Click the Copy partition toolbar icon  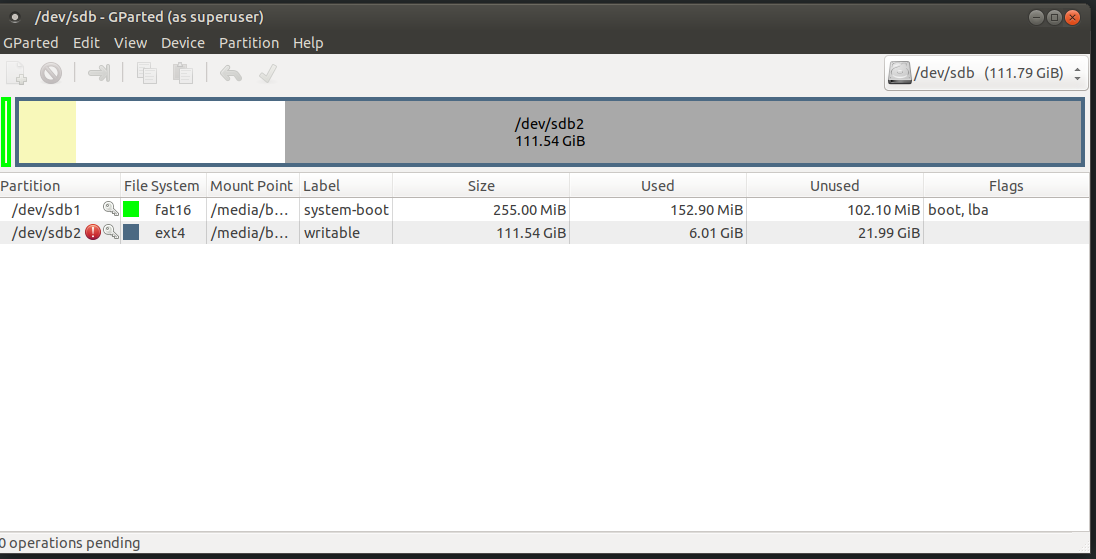tap(147, 73)
